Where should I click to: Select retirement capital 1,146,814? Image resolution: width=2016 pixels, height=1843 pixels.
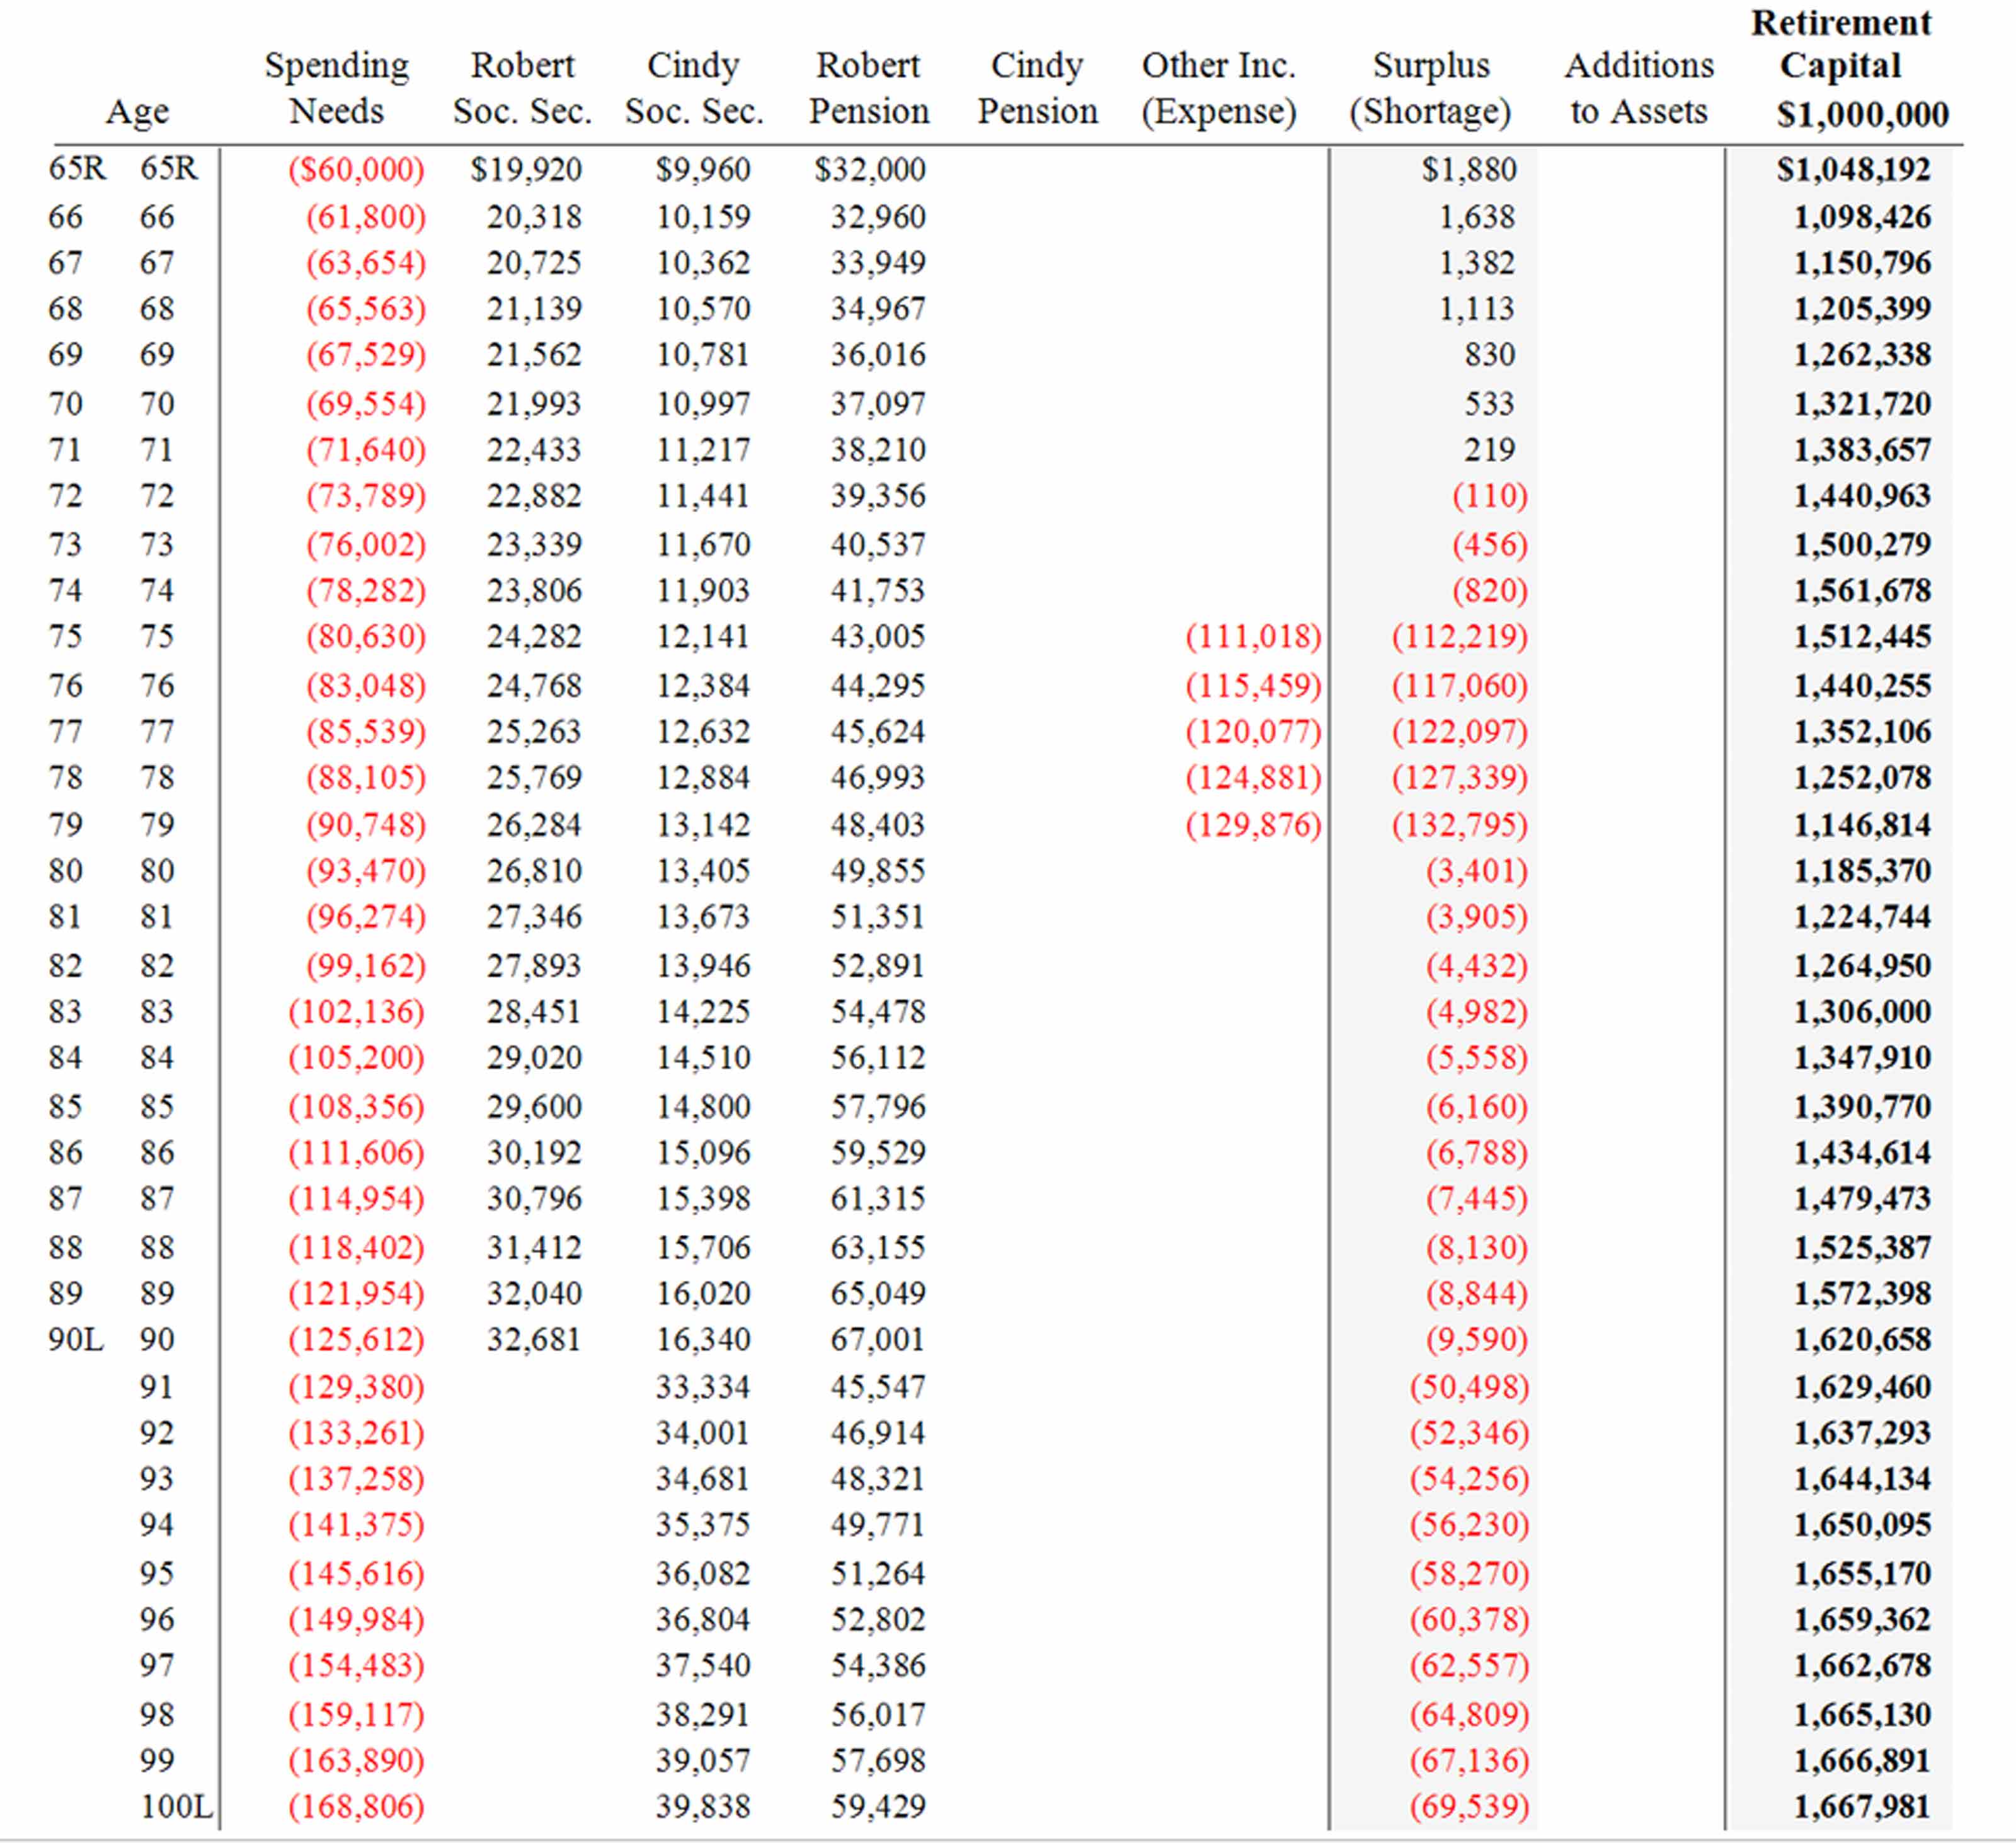(1862, 825)
